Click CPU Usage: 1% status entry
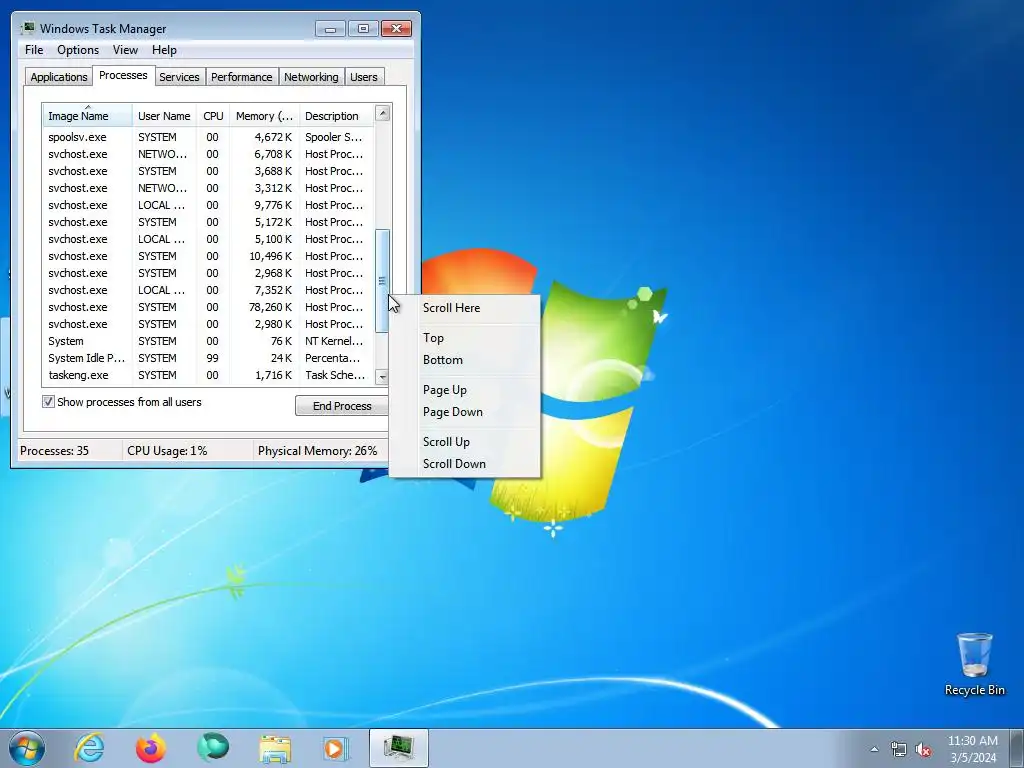The height and width of the screenshot is (768, 1024). [167, 451]
